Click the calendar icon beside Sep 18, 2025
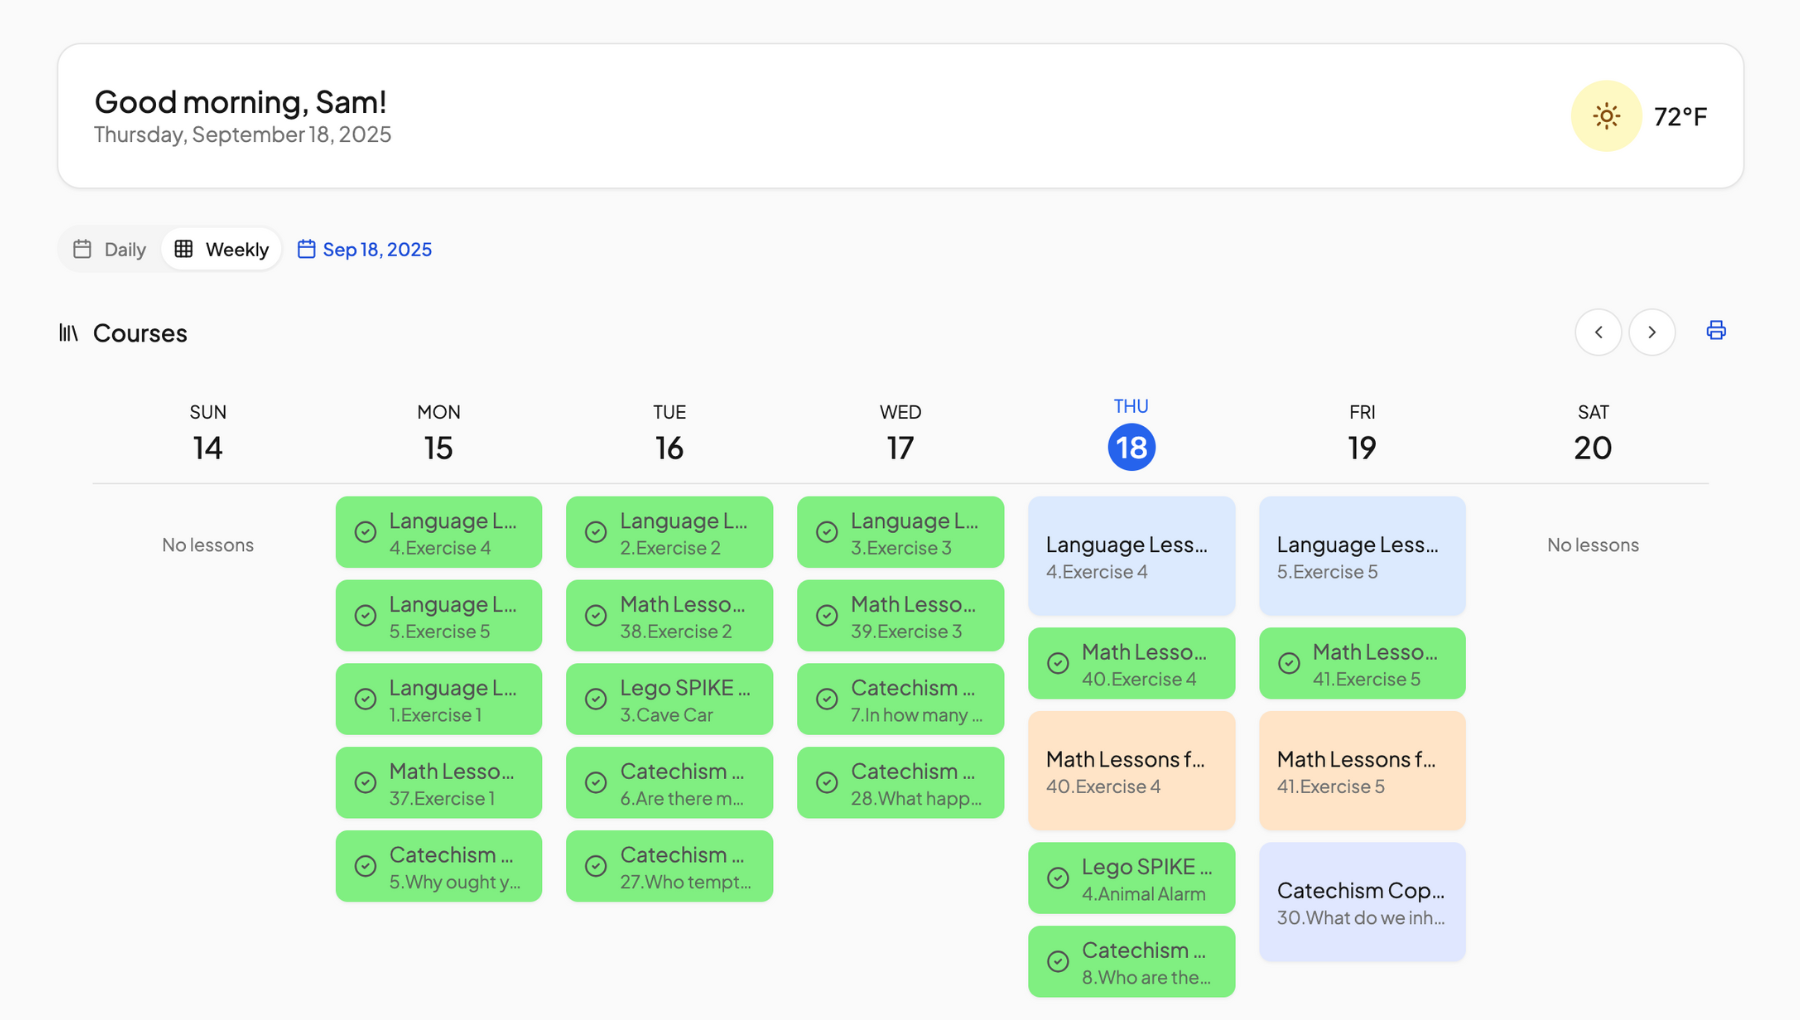Image resolution: width=1800 pixels, height=1020 pixels. point(306,249)
